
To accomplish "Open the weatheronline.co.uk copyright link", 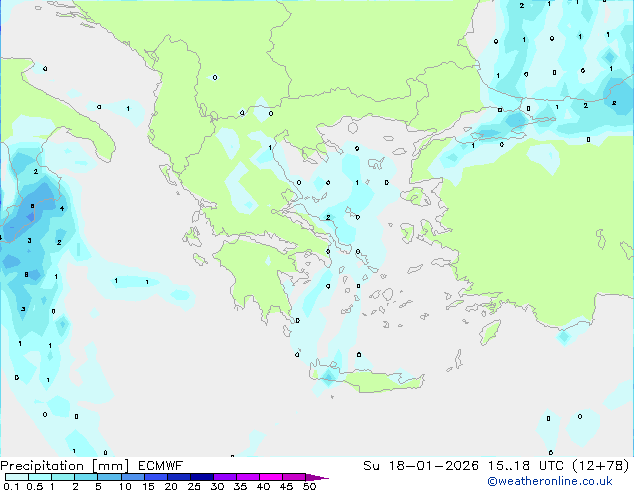I will [550, 481].
